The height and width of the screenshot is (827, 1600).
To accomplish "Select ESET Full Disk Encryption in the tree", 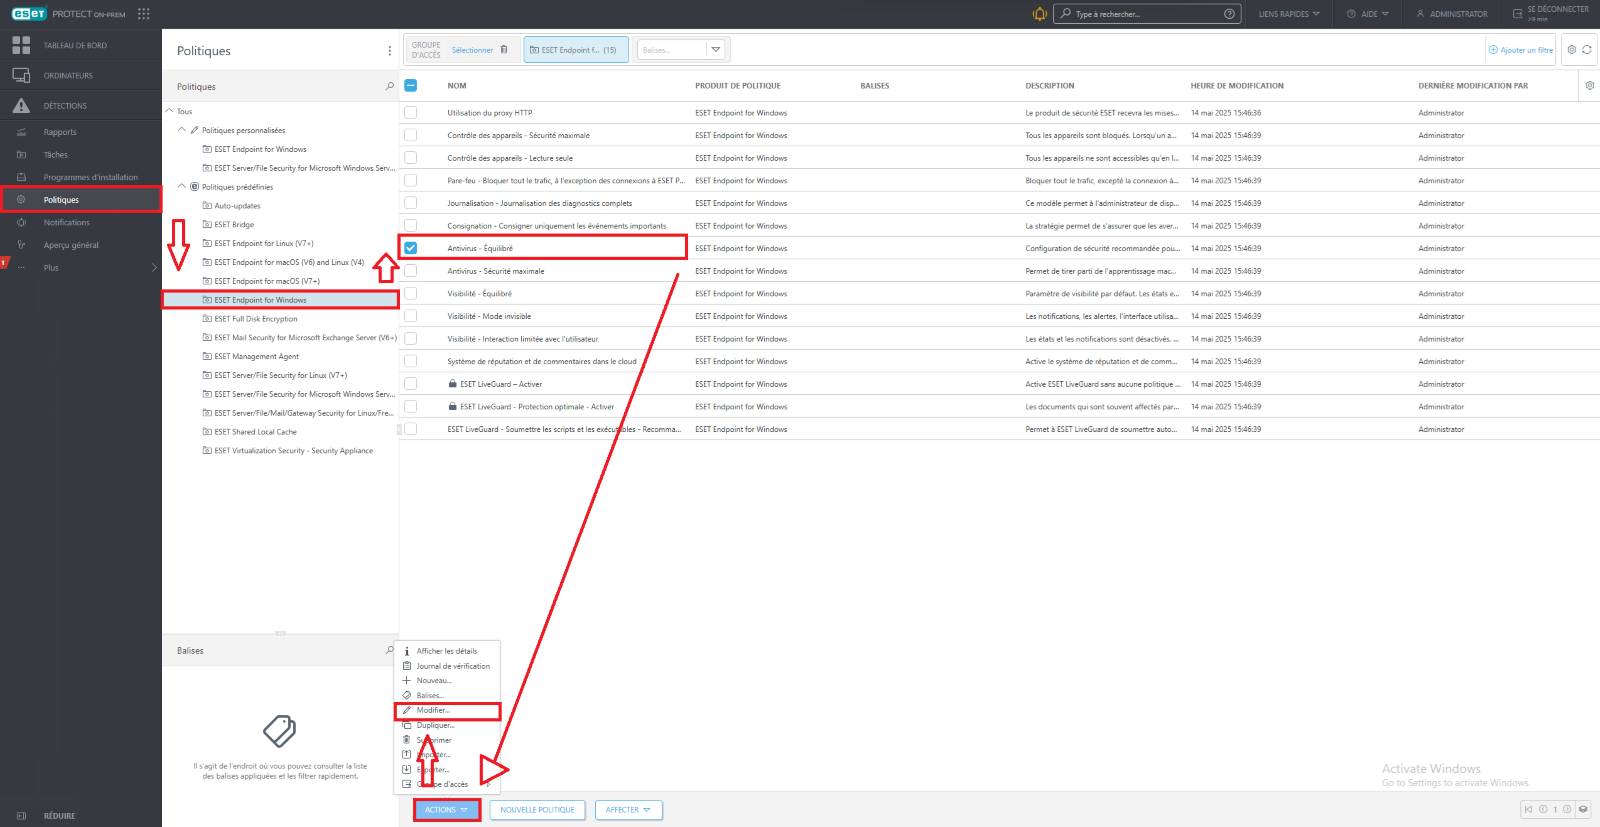I will 256,319.
